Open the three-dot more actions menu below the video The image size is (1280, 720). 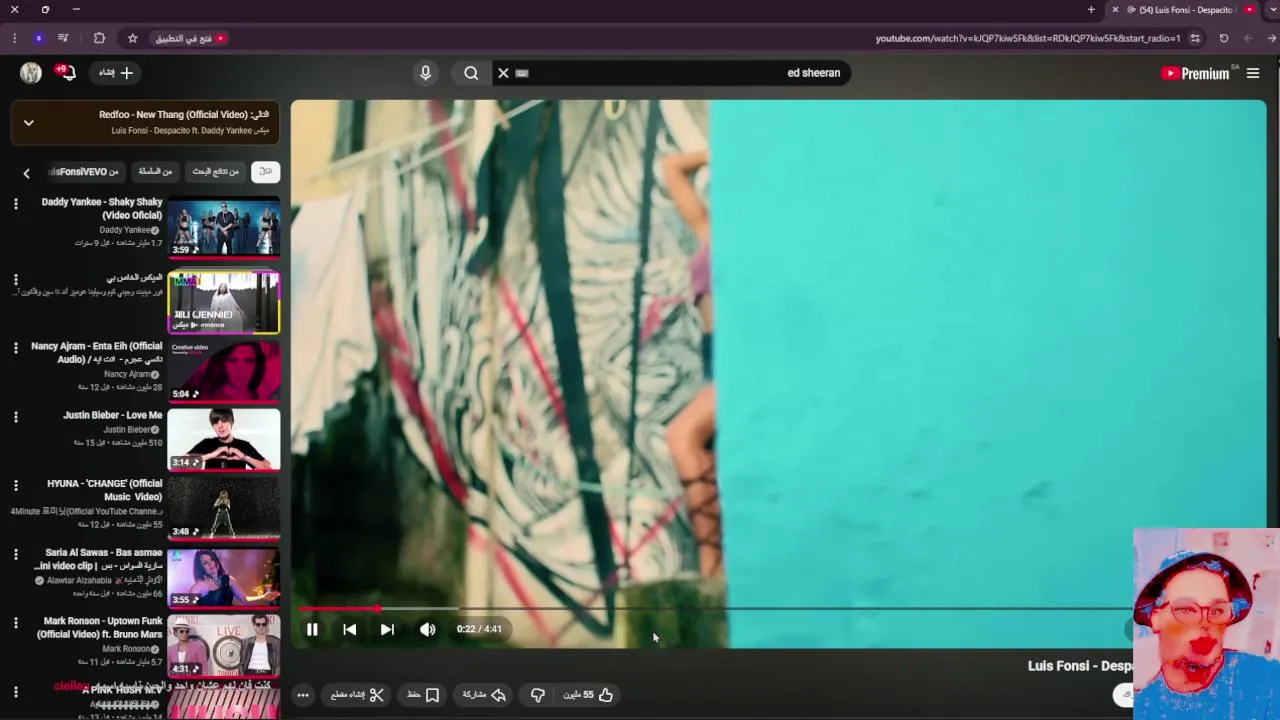(303, 695)
